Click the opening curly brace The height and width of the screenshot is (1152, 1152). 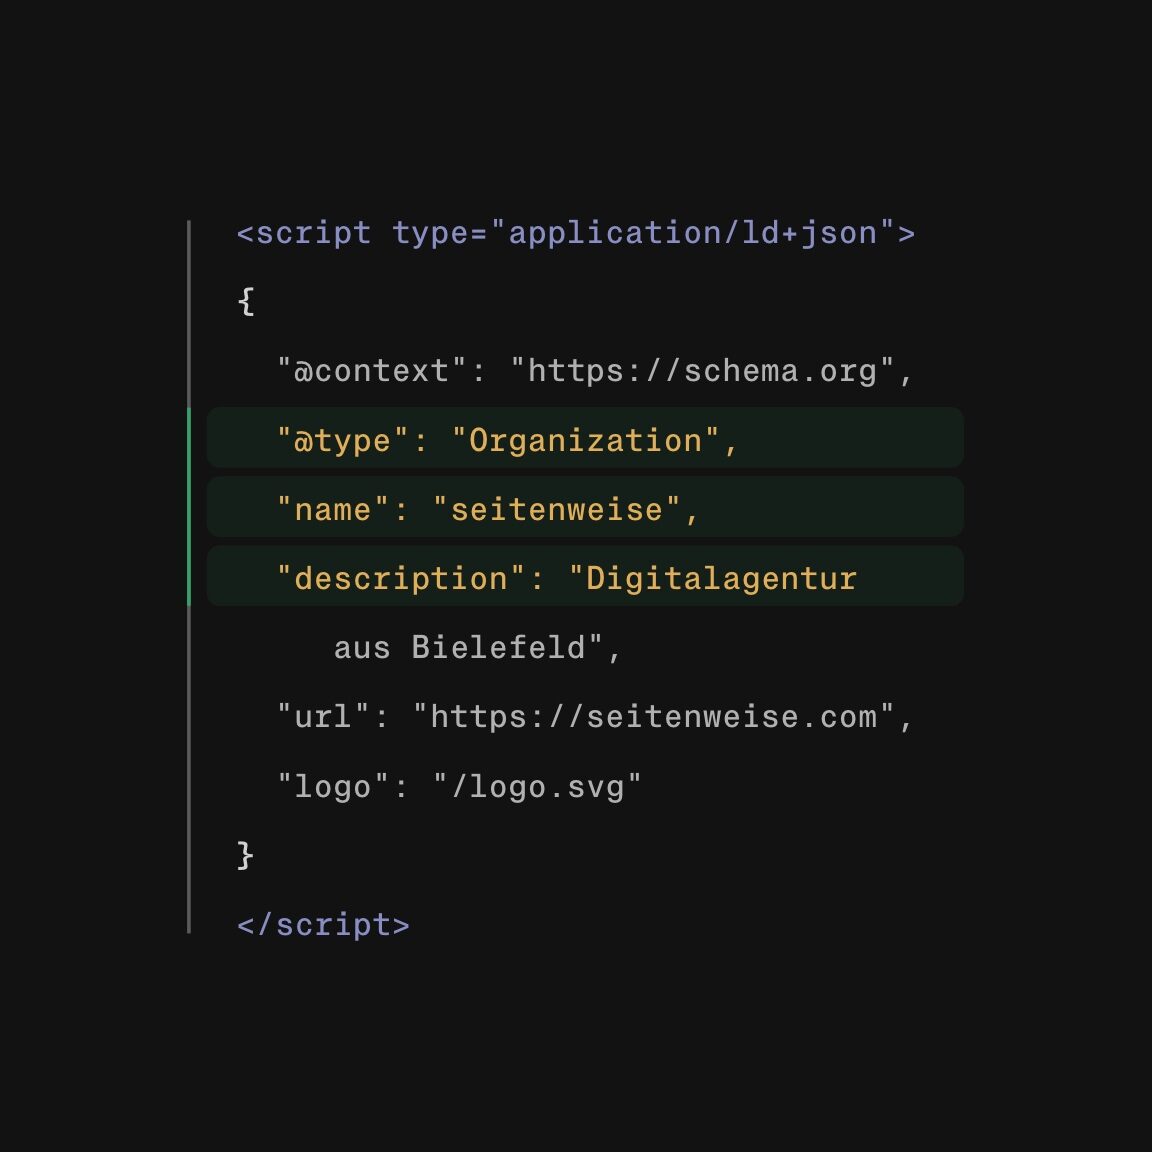tap(246, 302)
